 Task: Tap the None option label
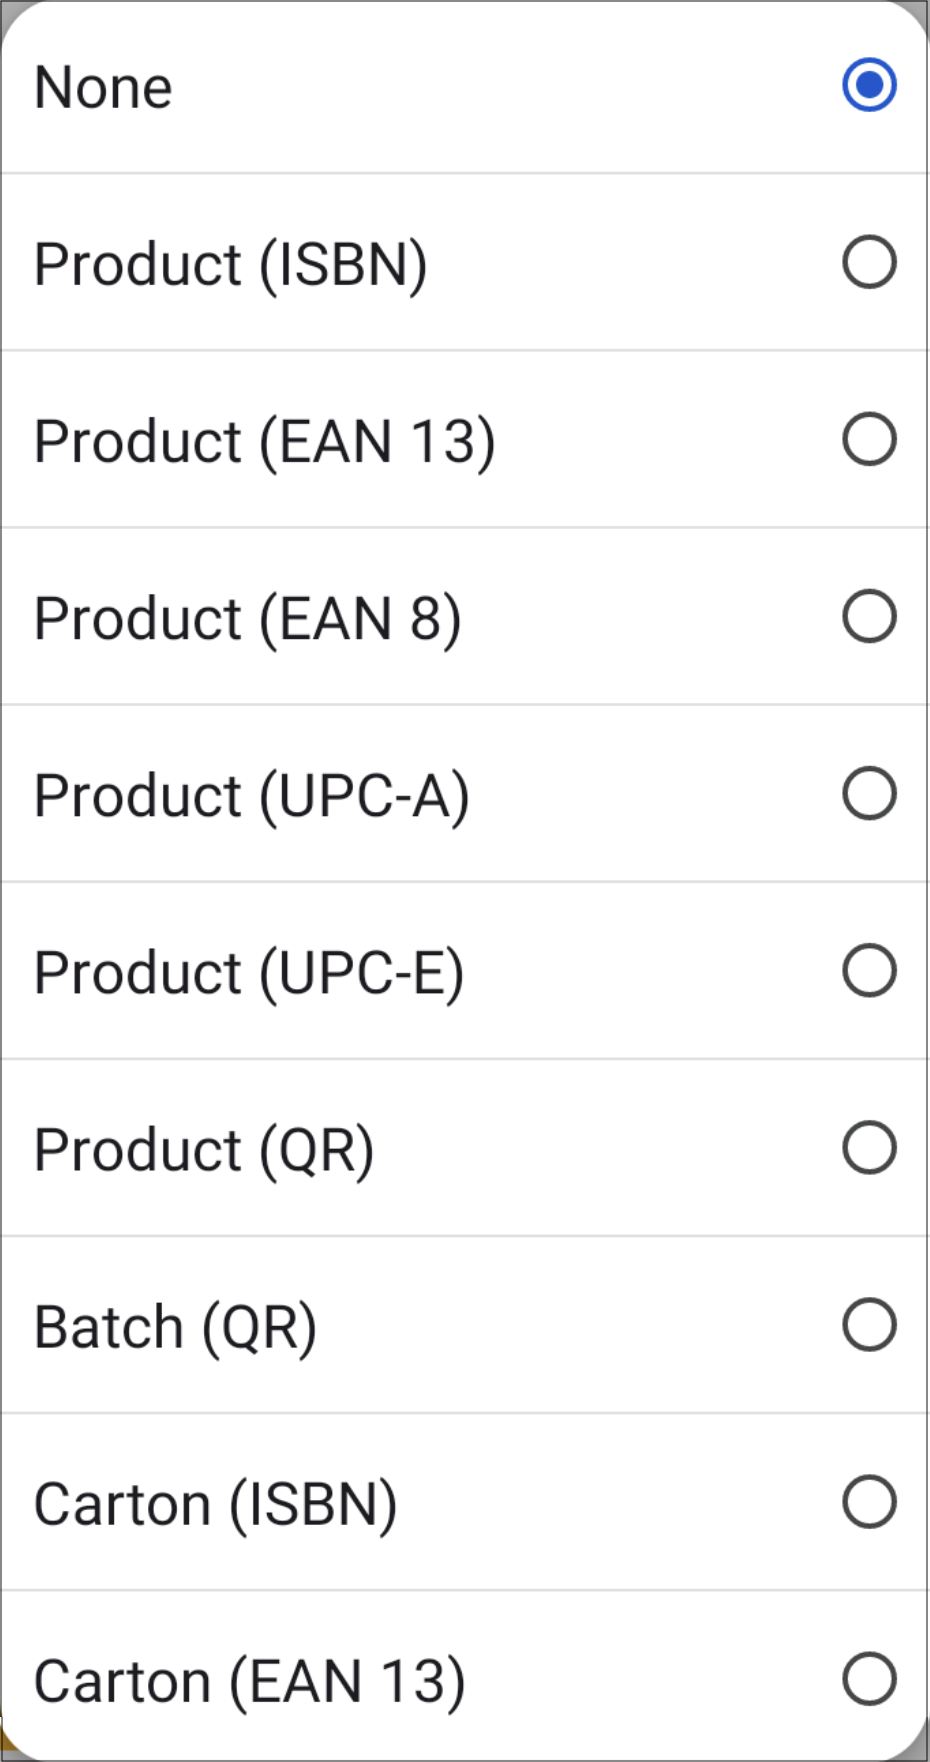103,87
